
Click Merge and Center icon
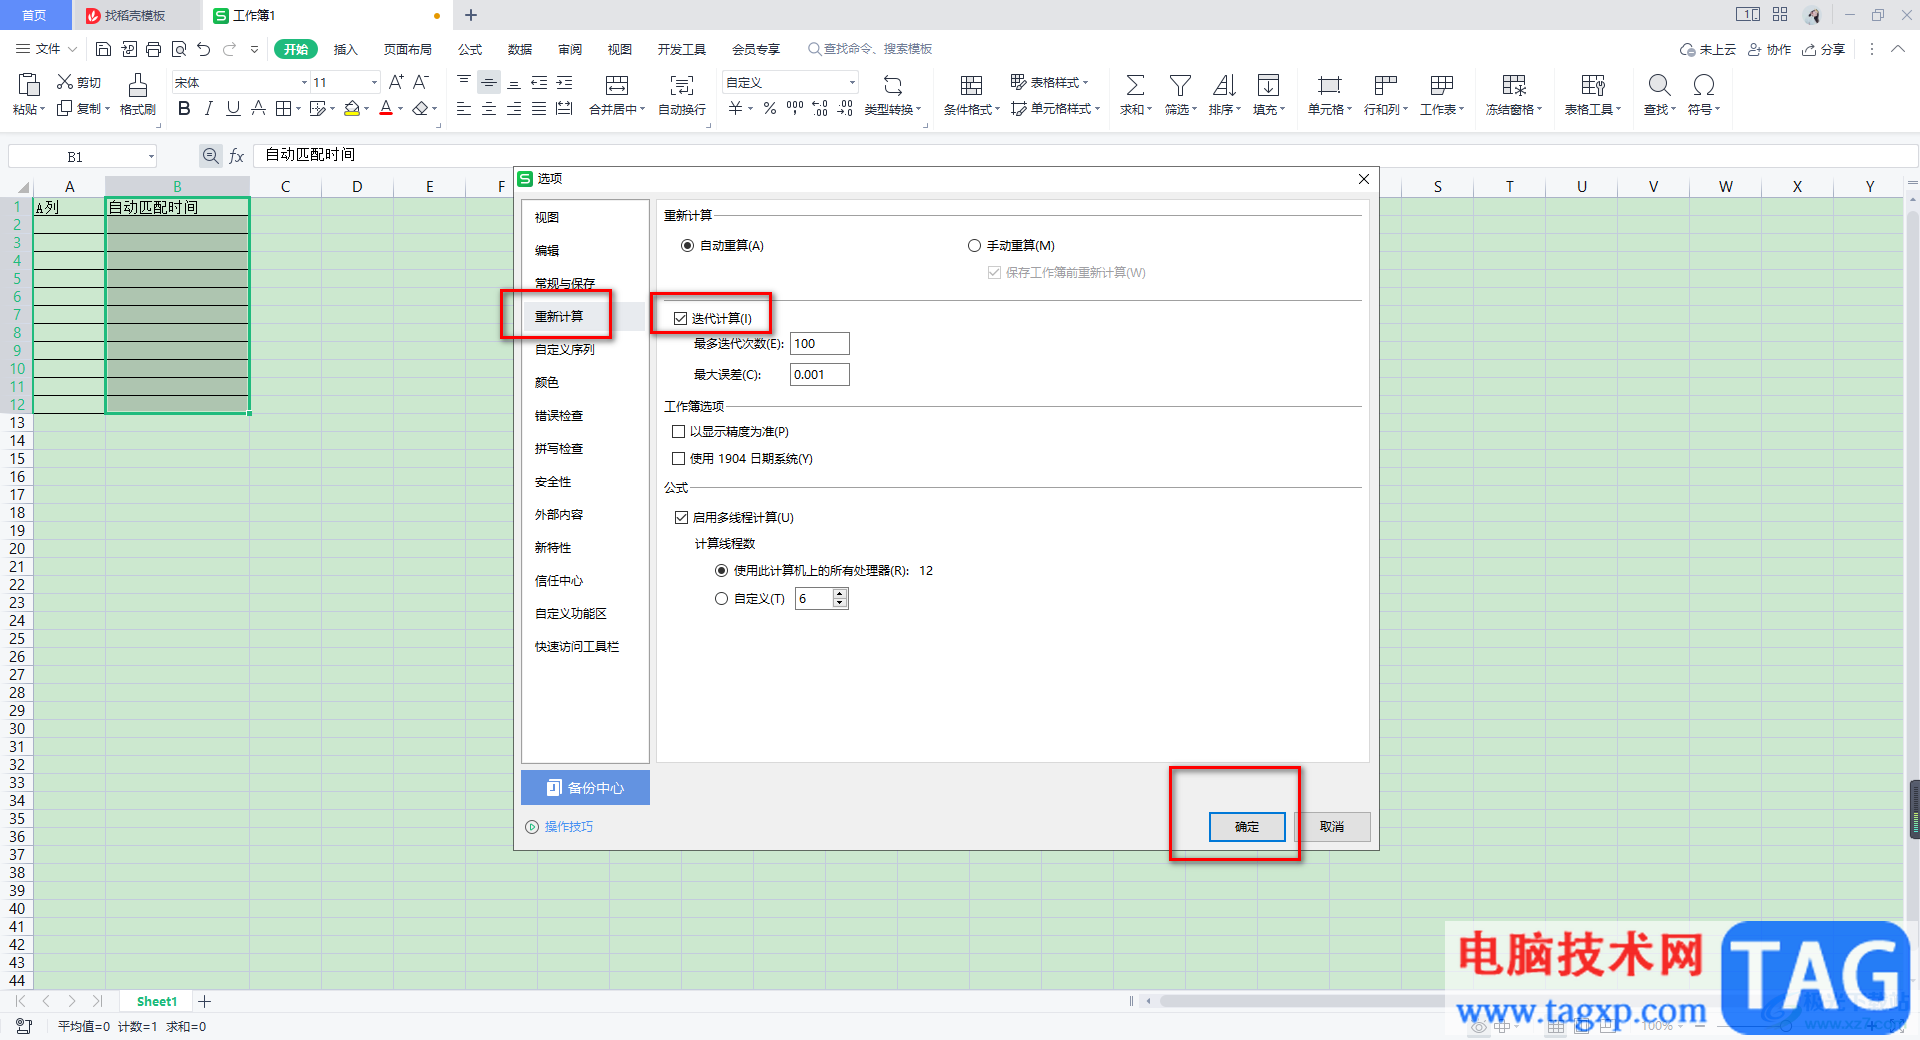[617, 85]
